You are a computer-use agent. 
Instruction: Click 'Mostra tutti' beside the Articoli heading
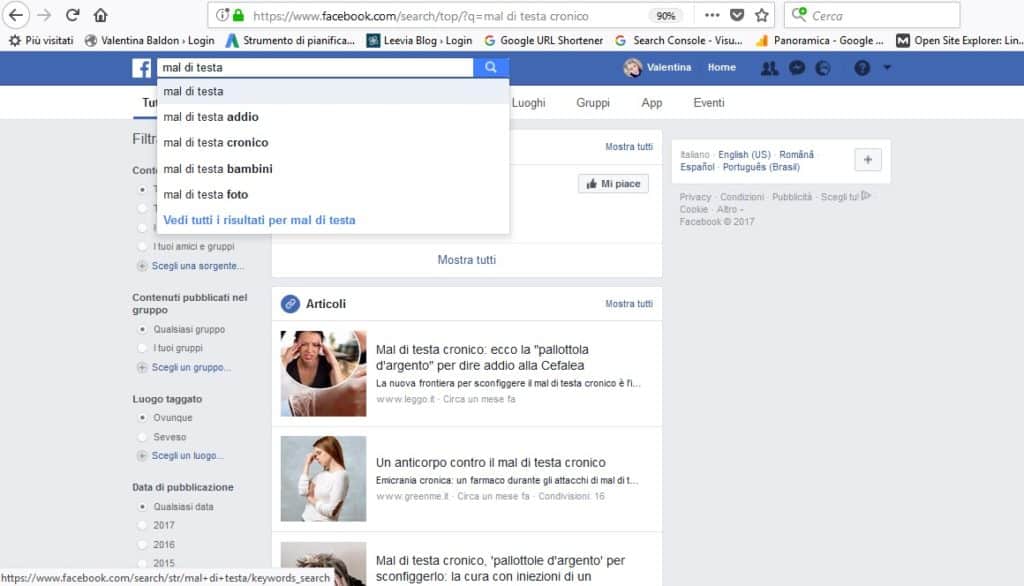click(x=629, y=304)
